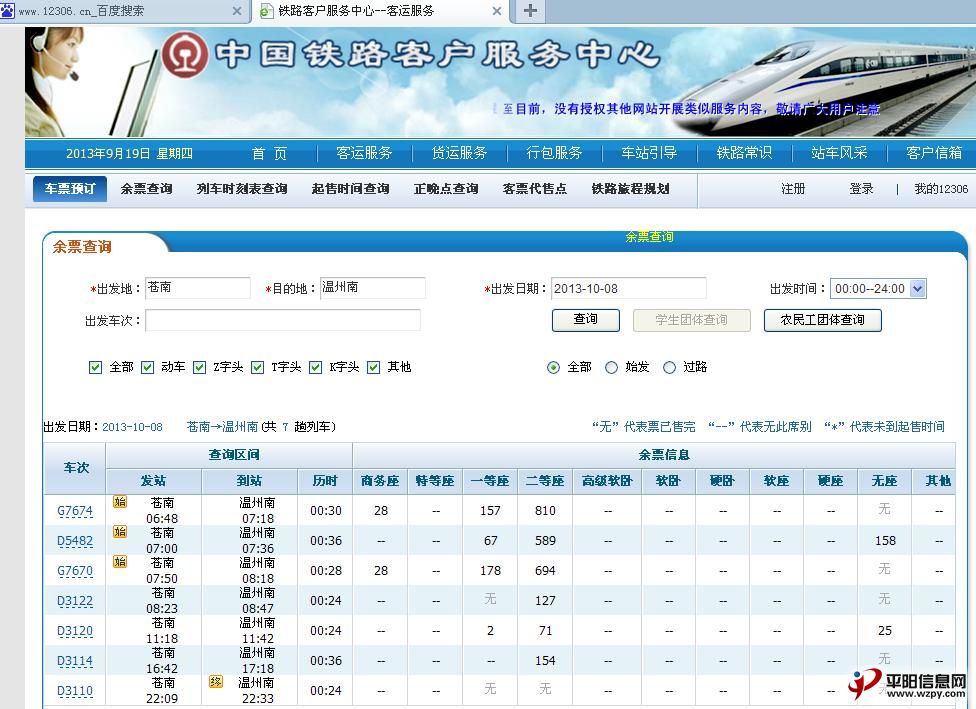Select 列车时刻表查询 tab
This screenshot has height=709, width=976.
(x=242, y=189)
